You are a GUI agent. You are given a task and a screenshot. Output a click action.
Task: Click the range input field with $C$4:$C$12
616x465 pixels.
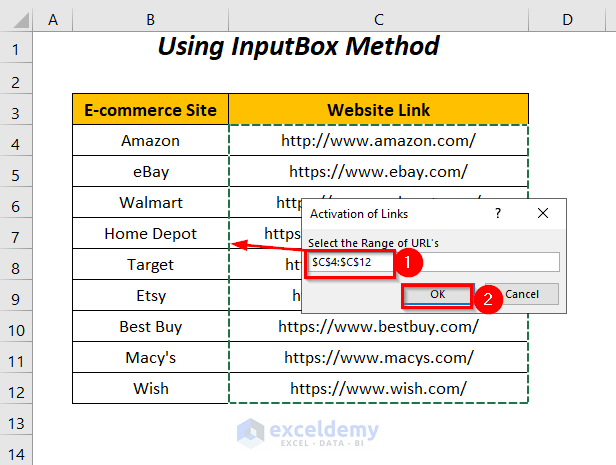pyautogui.click(x=434, y=262)
